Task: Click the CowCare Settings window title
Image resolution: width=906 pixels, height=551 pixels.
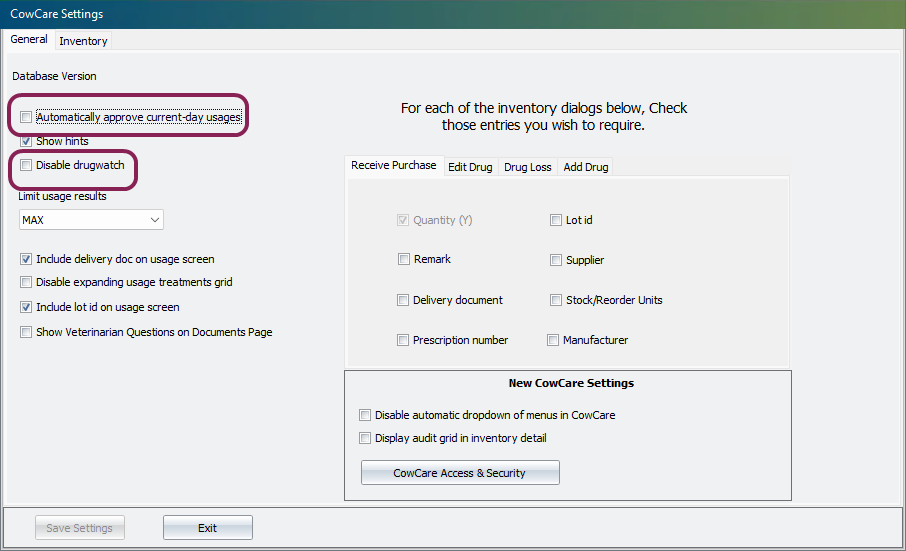Action: (x=57, y=14)
